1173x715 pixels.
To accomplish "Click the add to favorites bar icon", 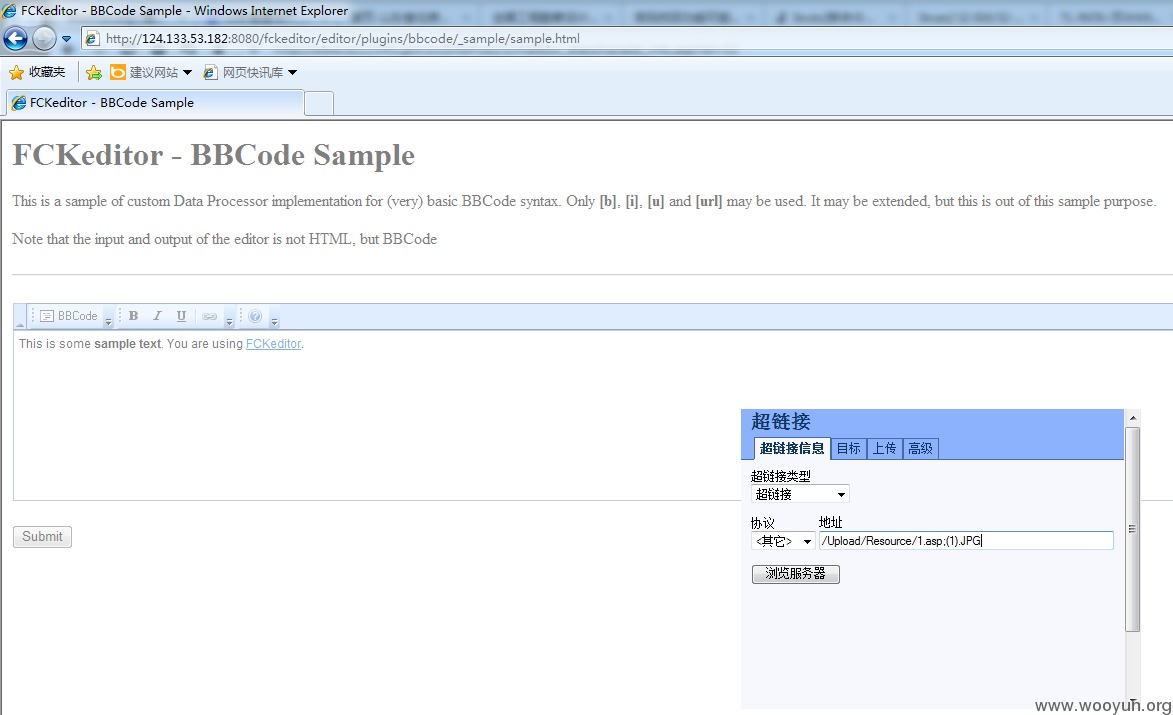I will tap(94, 73).
